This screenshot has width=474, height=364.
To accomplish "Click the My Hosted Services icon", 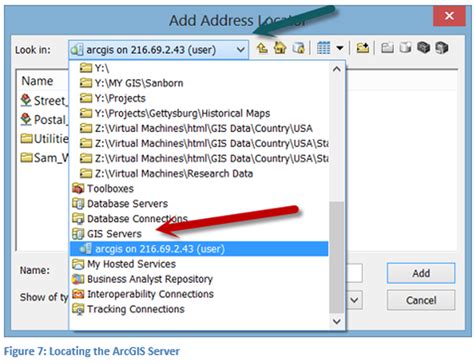I will [x=78, y=264].
